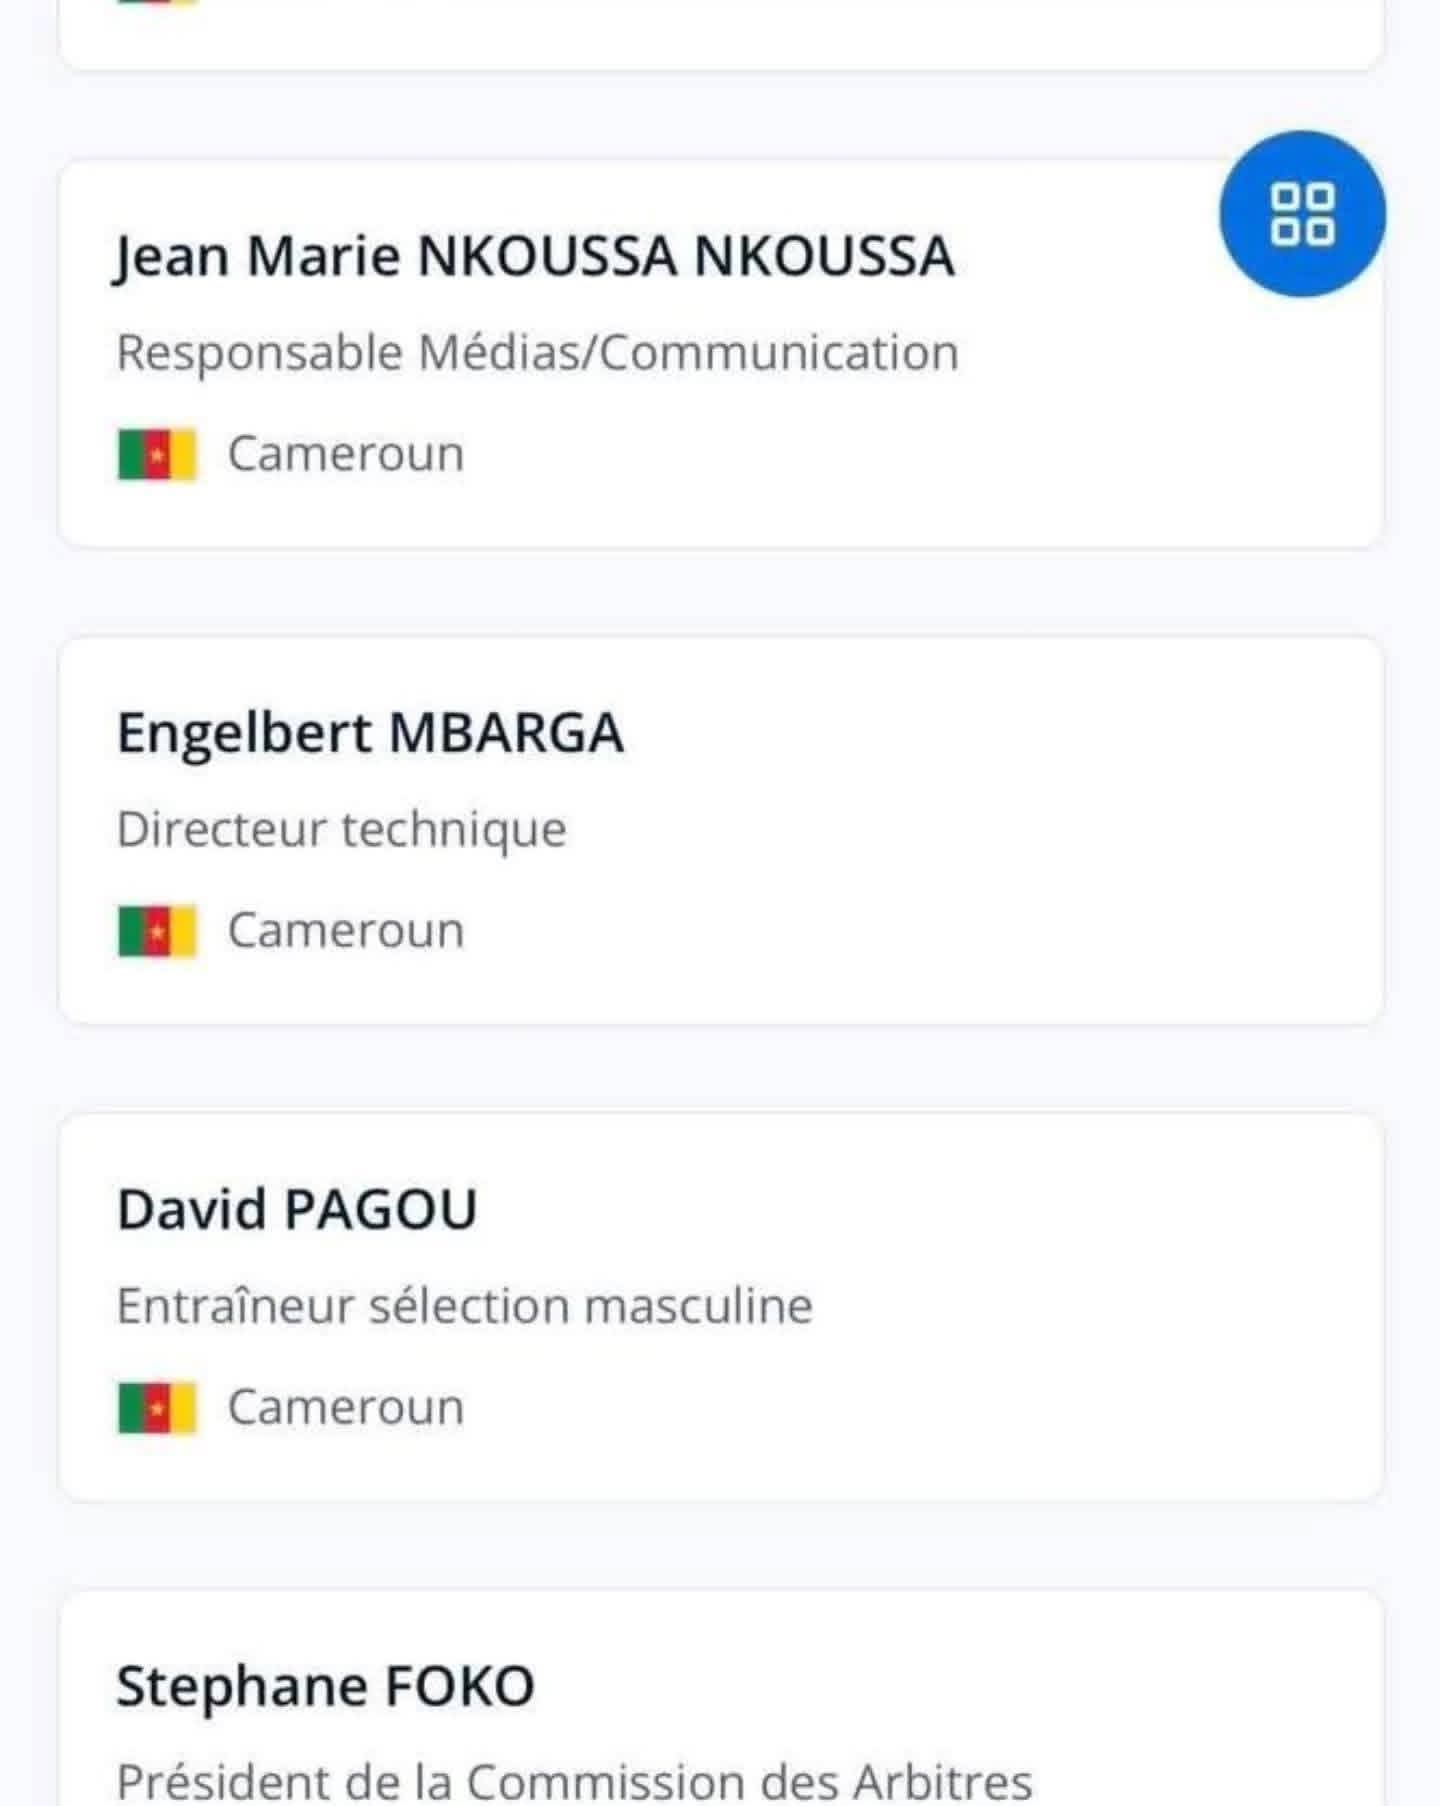The height and width of the screenshot is (1806, 1440).
Task: Click Entraîneur sélection masculine role text
Action: point(464,1307)
